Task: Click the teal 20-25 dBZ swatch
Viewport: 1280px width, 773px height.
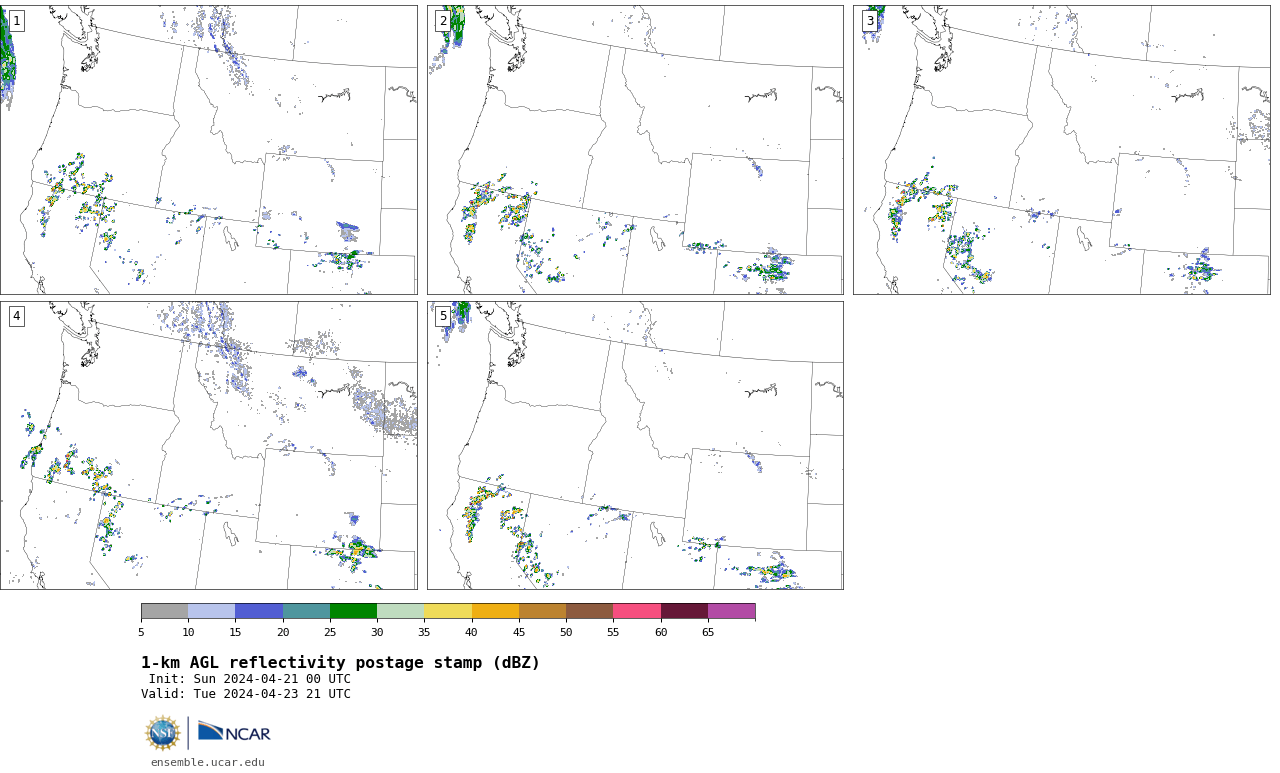Action: 306,611
